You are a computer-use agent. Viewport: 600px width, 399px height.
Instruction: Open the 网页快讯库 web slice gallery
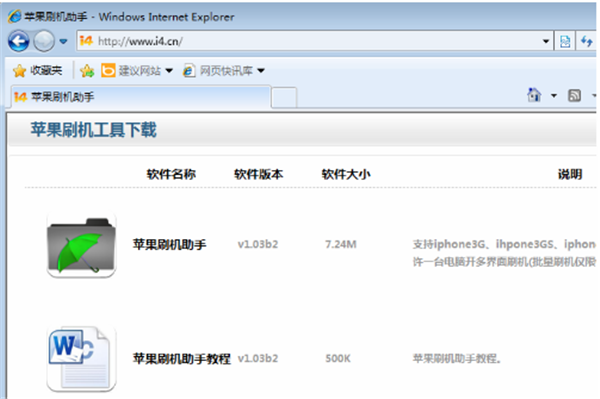click(x=223, y=70)
